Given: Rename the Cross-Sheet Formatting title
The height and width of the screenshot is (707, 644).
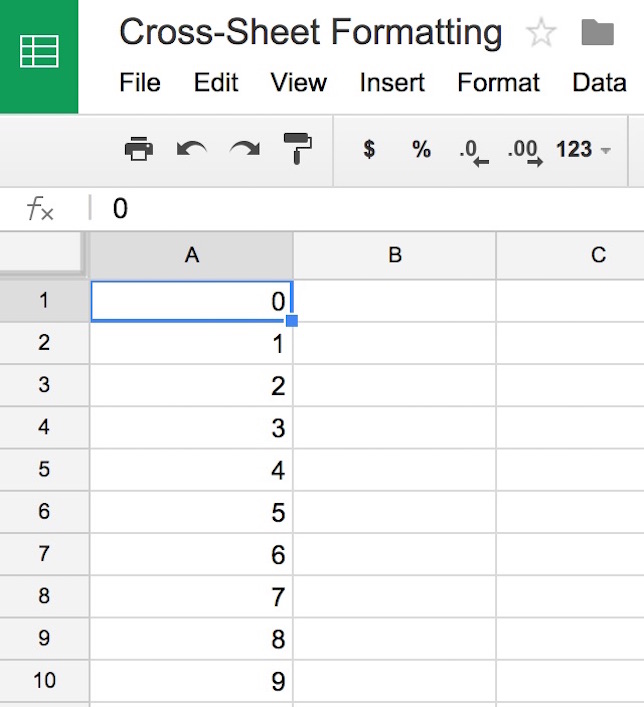Looking at the screenshot, I should click(x=310, y=32).
